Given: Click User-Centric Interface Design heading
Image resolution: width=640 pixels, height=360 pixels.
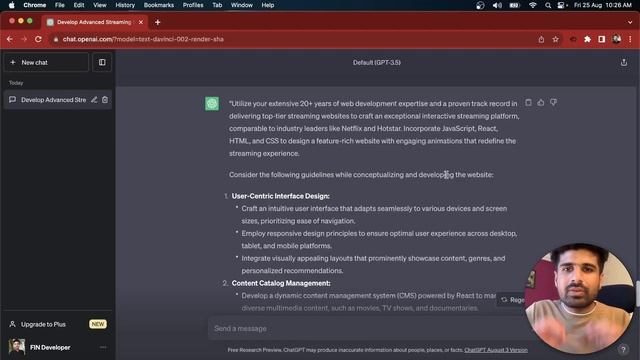Looking at the screenshot, I should point(280,196).
